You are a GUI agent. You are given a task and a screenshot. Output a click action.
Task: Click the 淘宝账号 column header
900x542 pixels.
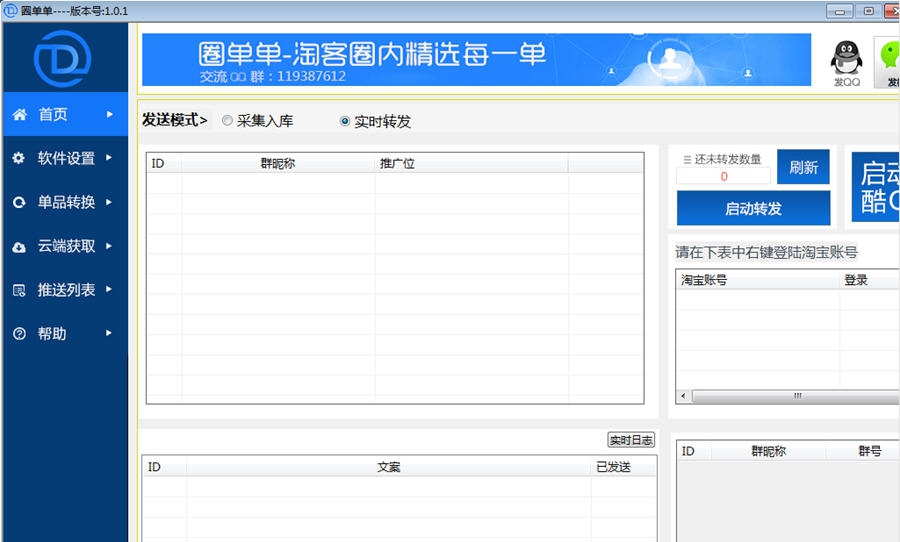[x=758, y=280]
